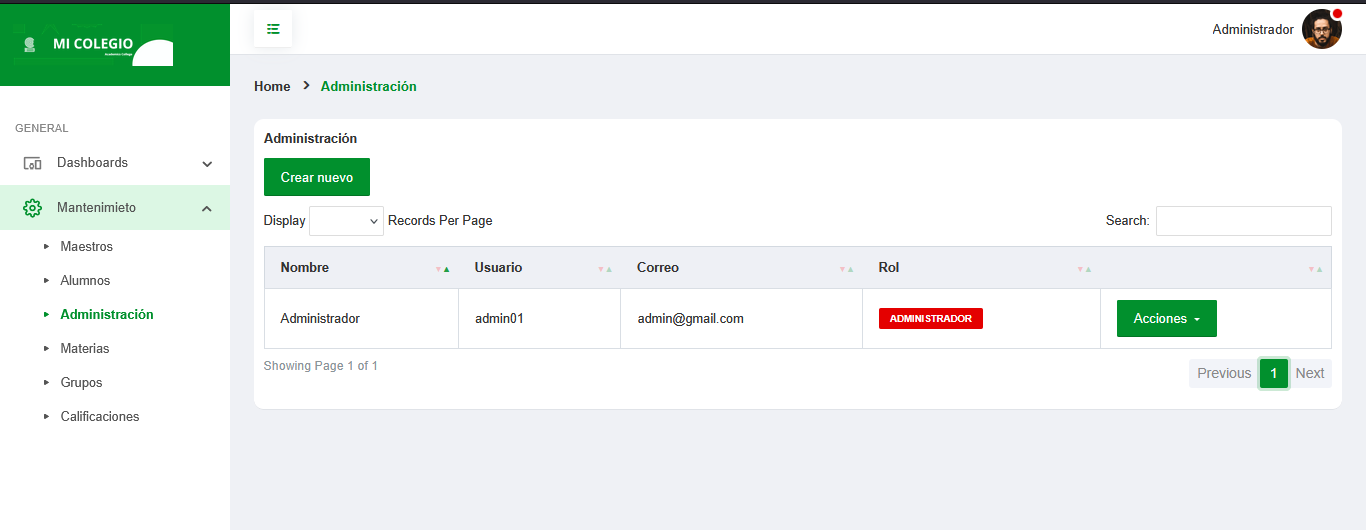Viewport: 1366px width, 530px height.
Task: Expand the Dashboards menu chevron
Action: [x=207, y=163]
